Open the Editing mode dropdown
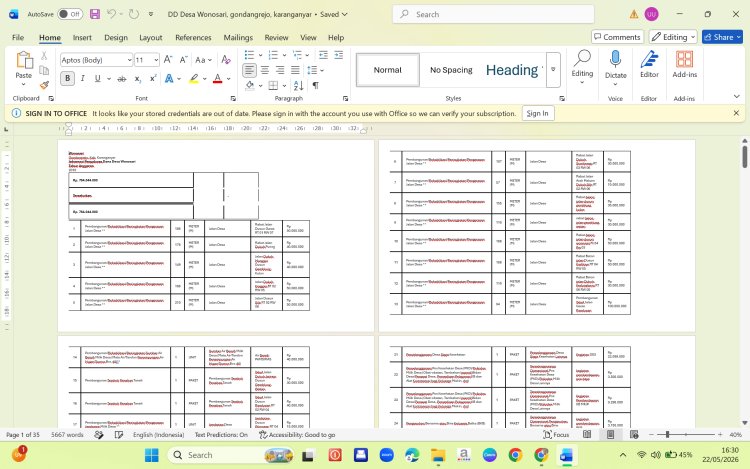 pos(673,37)
